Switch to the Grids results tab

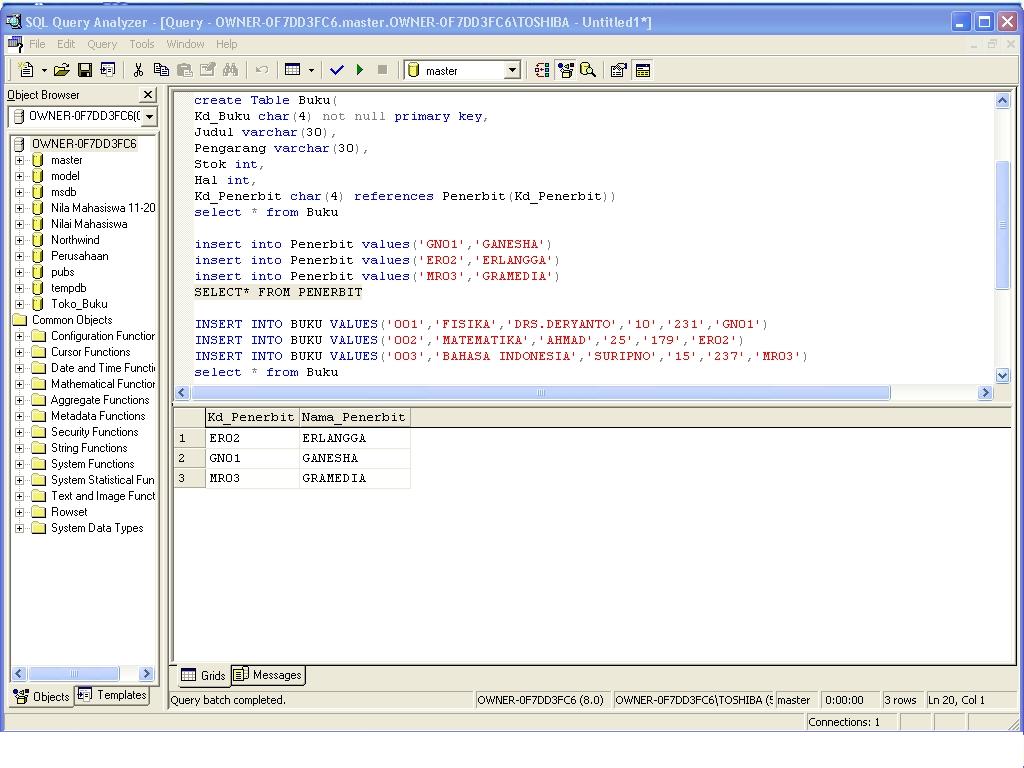203,675
